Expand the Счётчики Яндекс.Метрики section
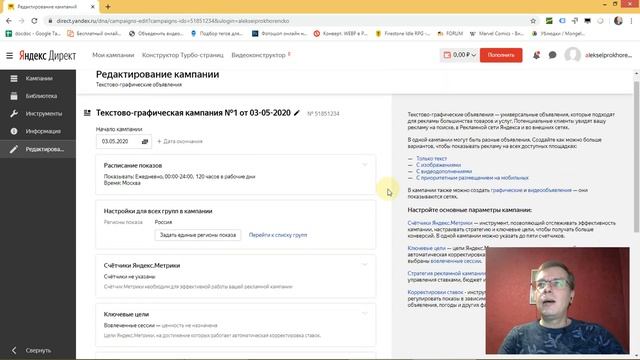Screen dimensions: 640x360 click(x=364, y=265)
